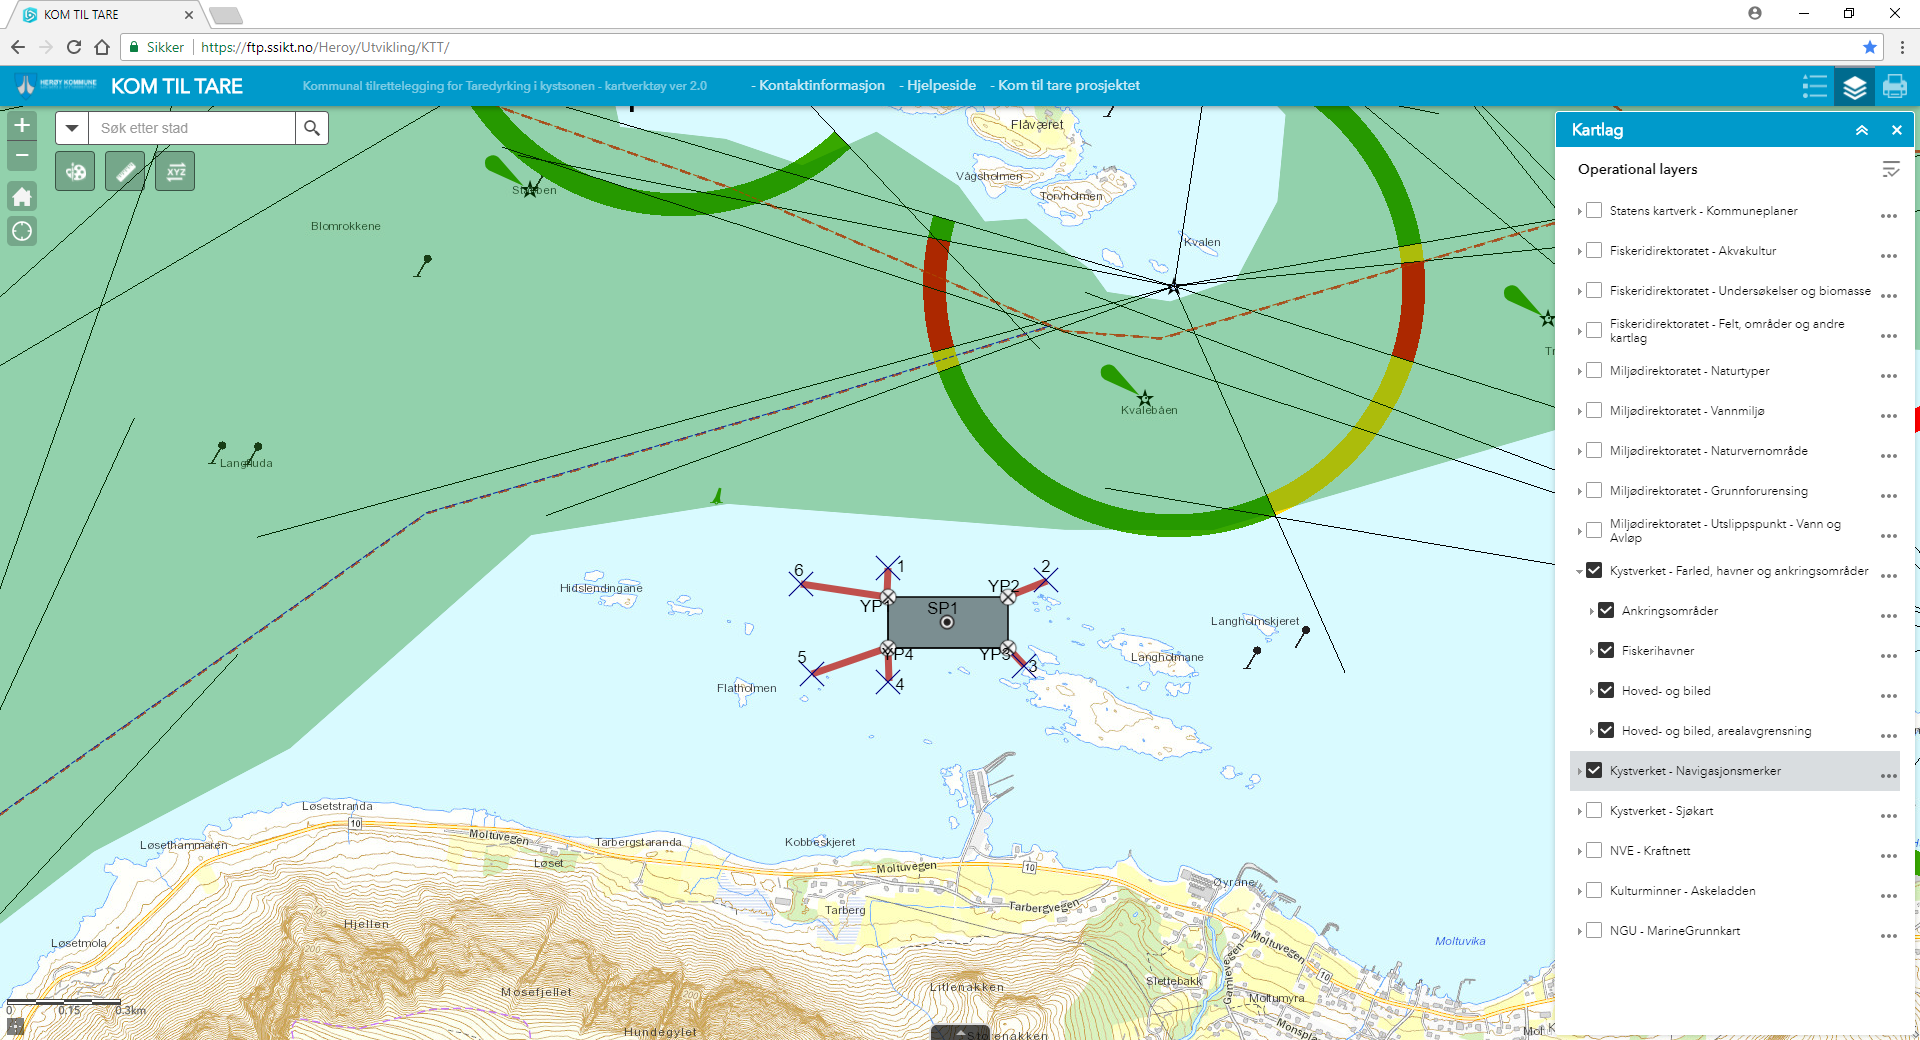Open the XYZ coordinate conversion tool

coord(175,172)
